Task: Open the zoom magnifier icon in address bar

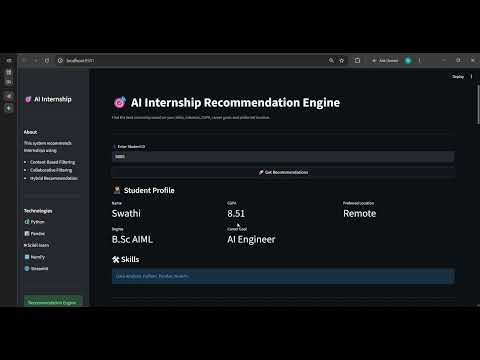Action: pos(331,60)
